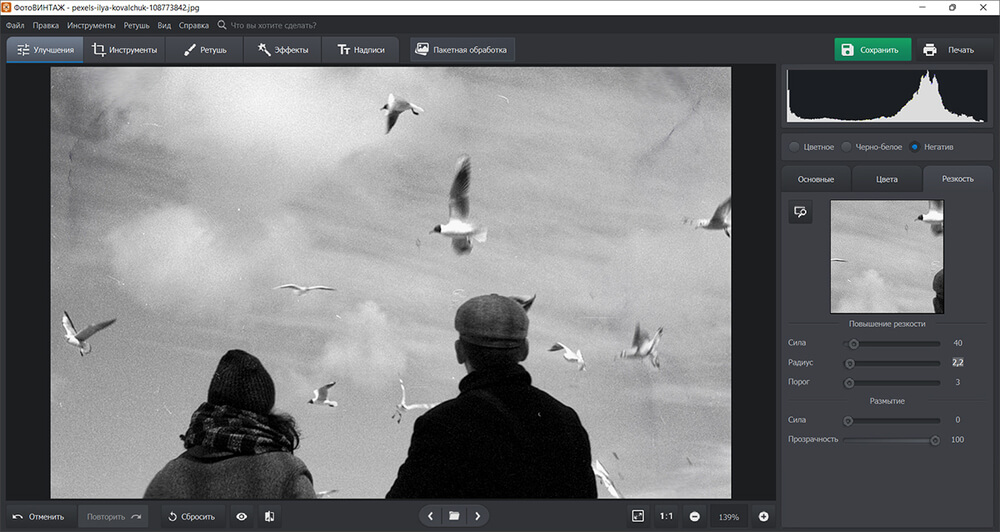Go to the next photo arrow
The height and width of the screenshot is (532, 1000).
click(x=478, y=516)
